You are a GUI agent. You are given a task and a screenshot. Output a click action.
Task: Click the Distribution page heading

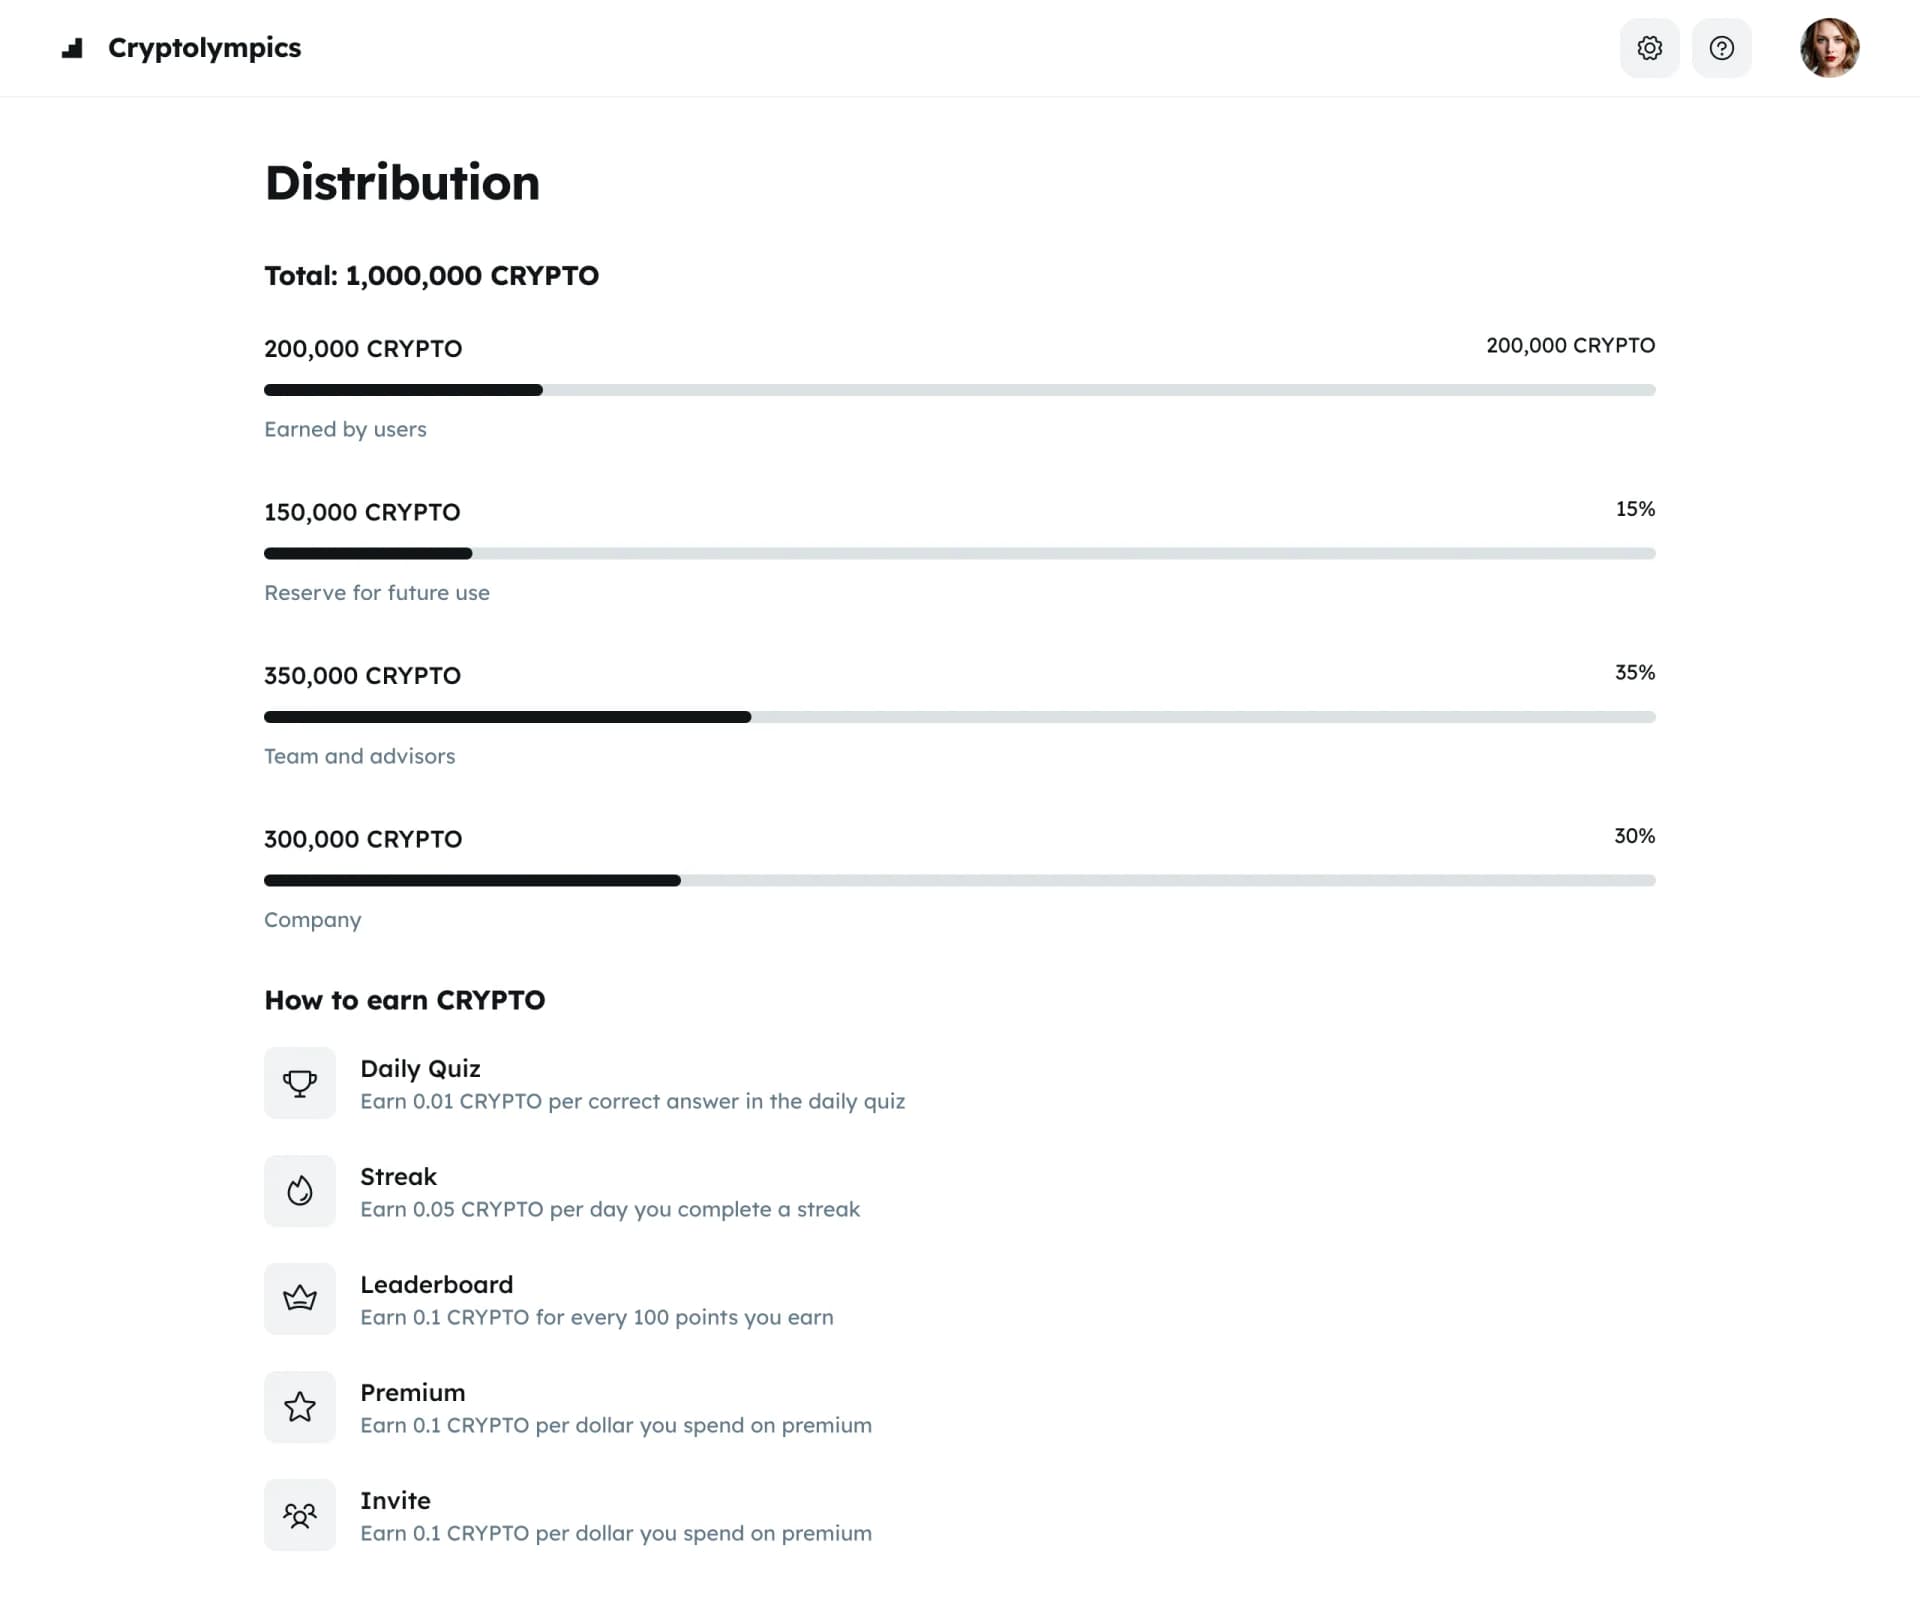[x=402, y=183]
